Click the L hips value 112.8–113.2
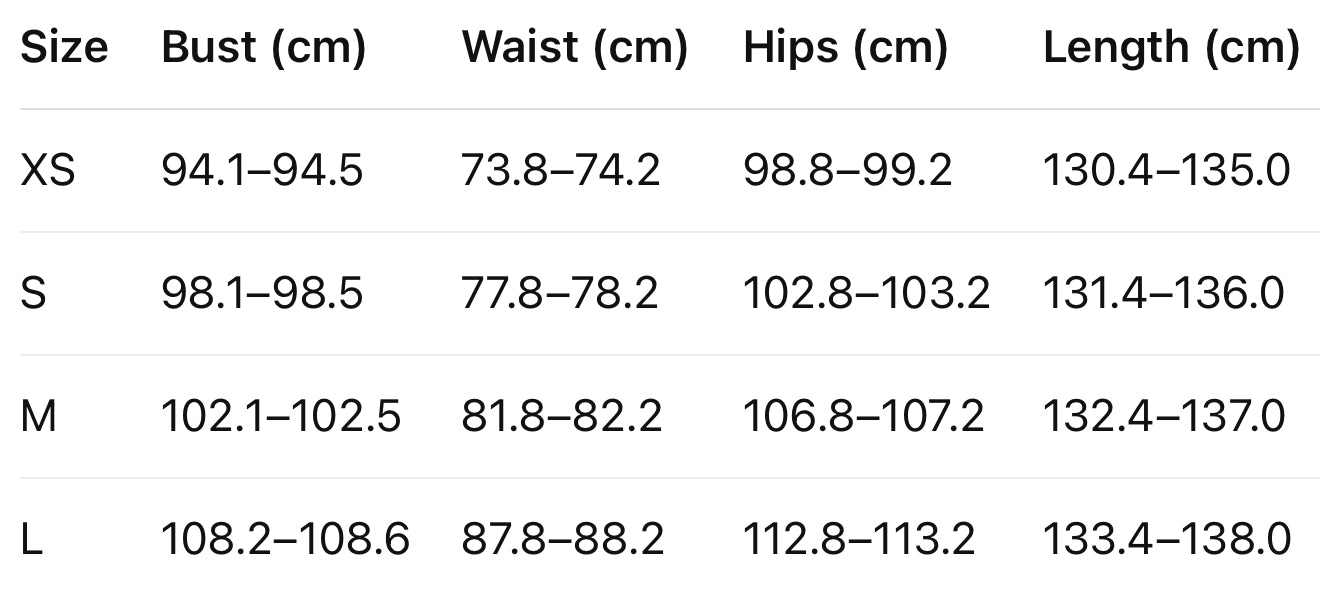 pos(859,540)
